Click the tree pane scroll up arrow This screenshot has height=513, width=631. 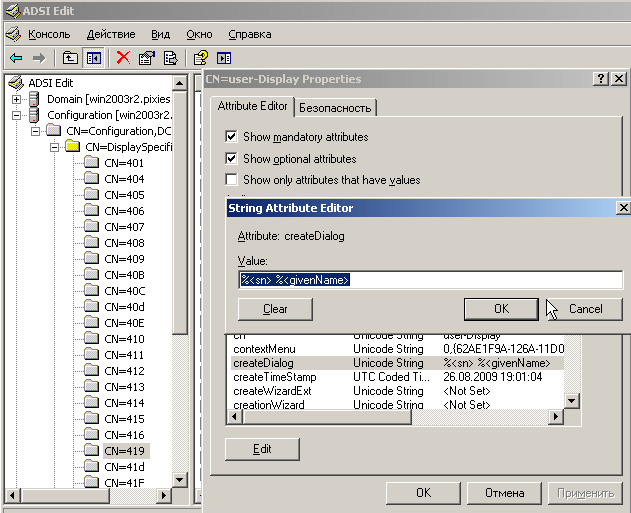click(180, 84)
